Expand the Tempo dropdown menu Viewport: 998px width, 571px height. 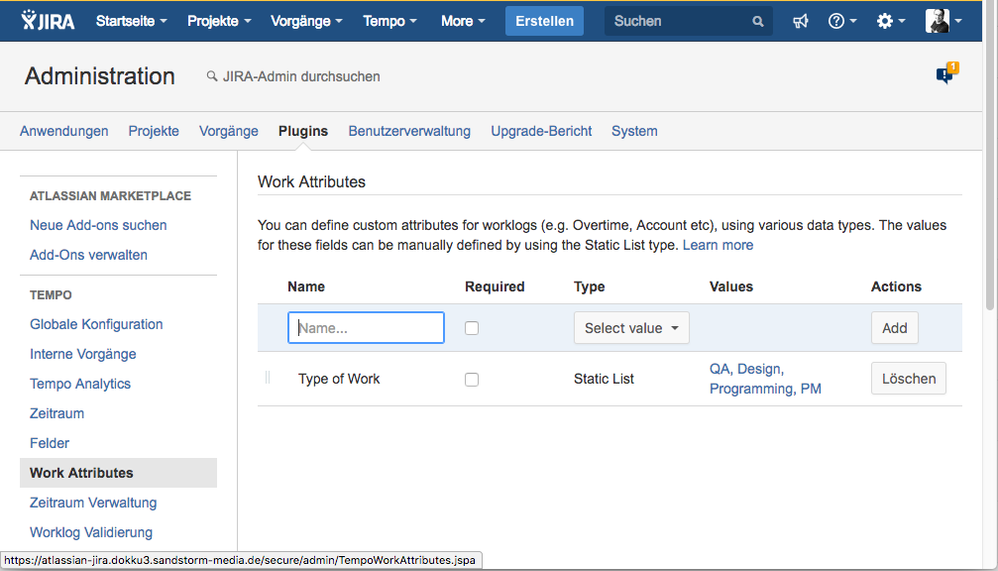(390, 21)
